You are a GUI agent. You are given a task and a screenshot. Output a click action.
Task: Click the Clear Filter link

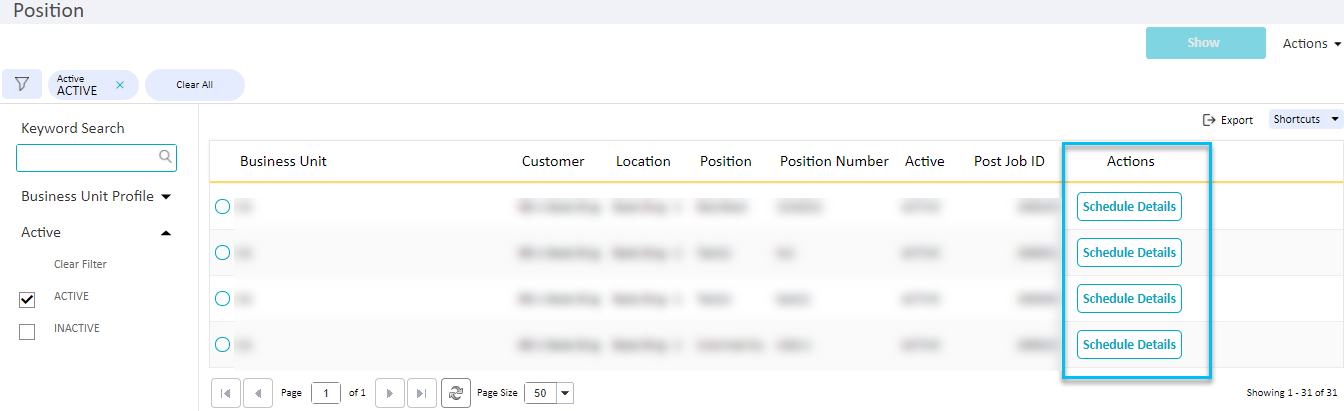point(80,264)
